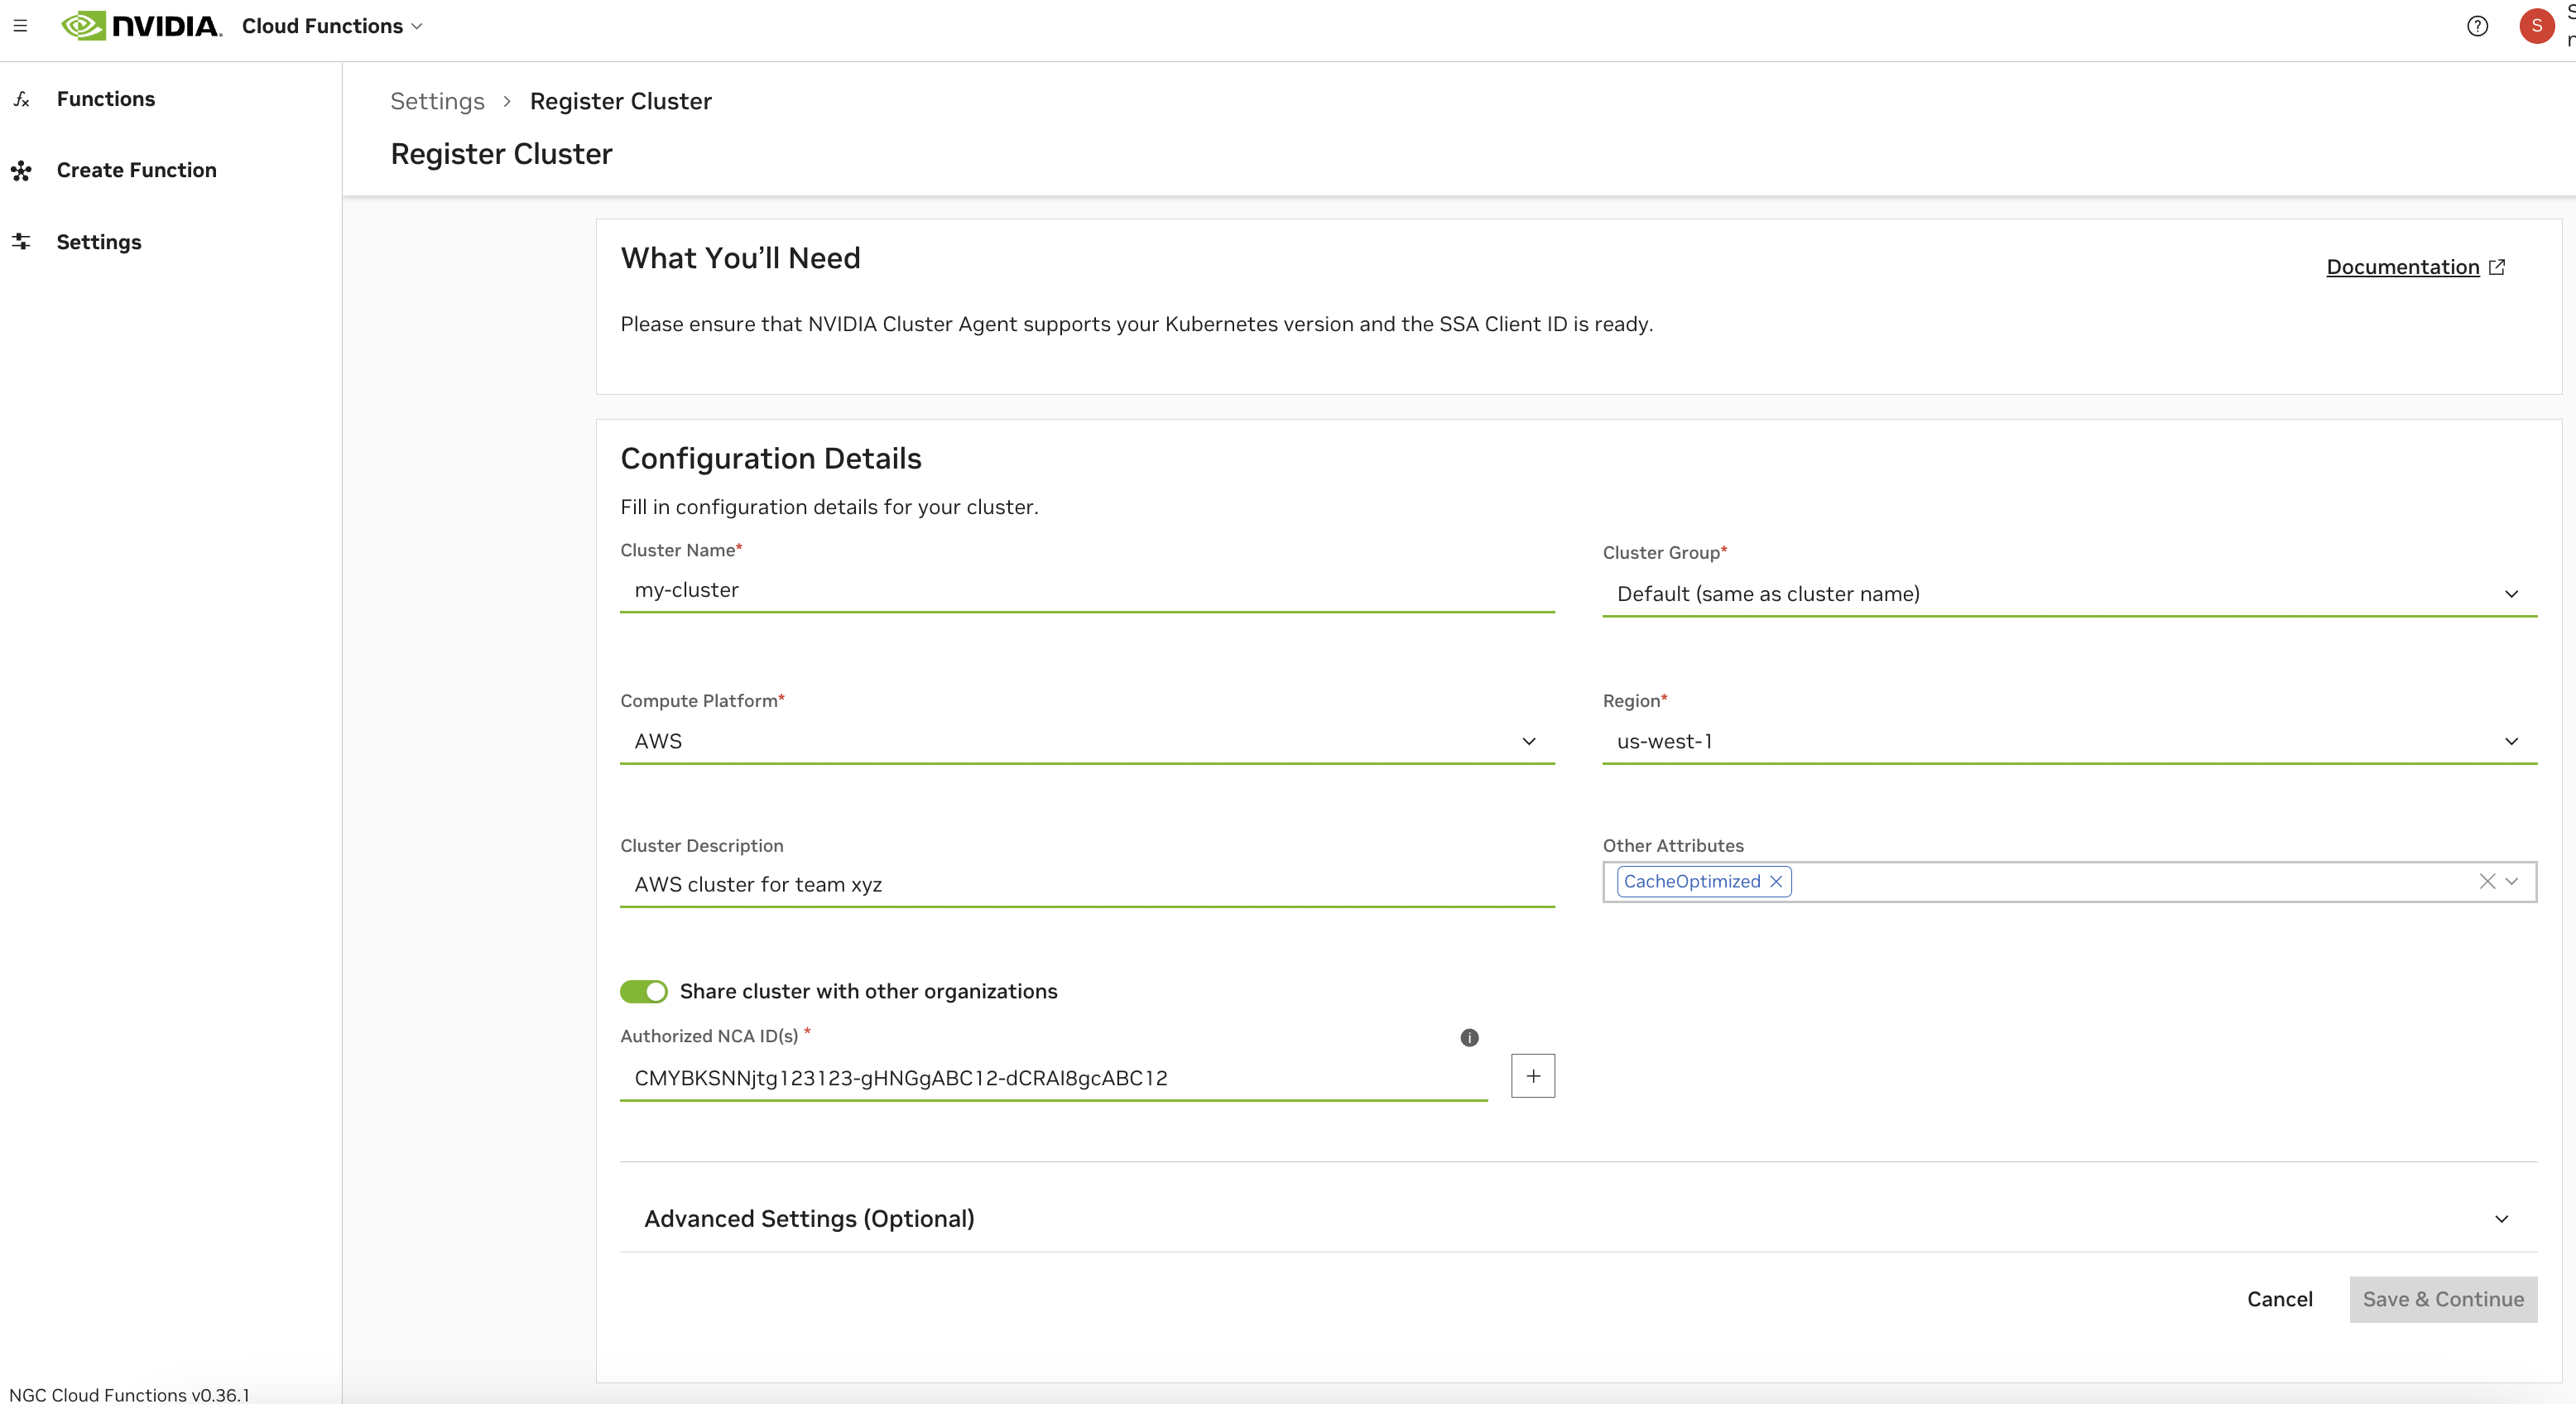Click NGC Cloud Functions v0.36.1 version text
The image size is (2576, 1404).
(129, 1394)
